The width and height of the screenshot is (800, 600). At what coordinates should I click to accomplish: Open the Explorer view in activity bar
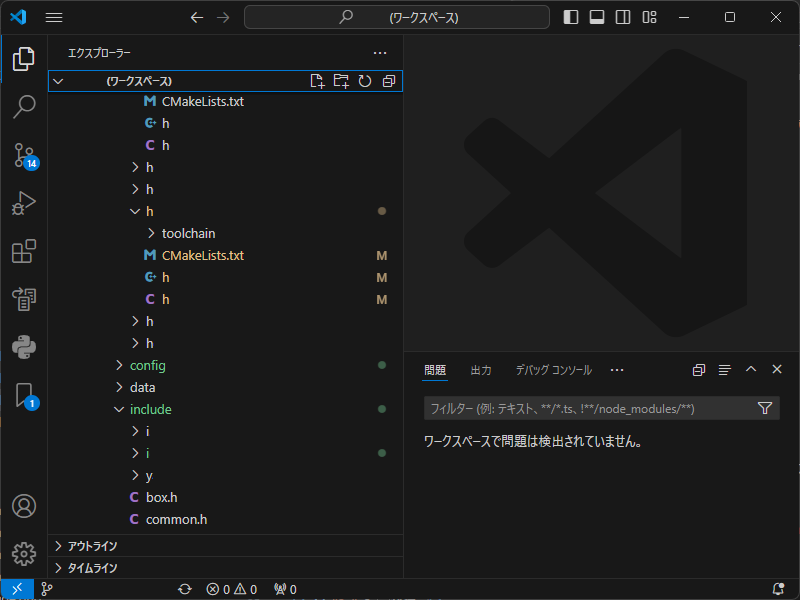23,59
